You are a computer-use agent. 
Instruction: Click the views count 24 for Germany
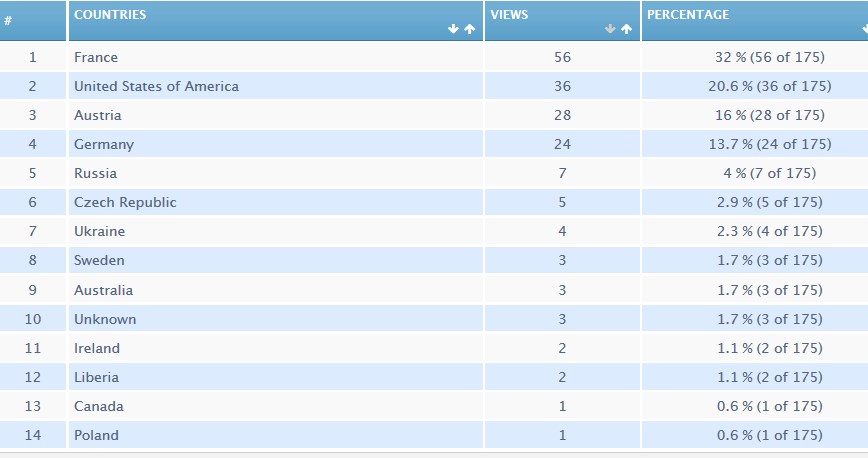(562, 145)
